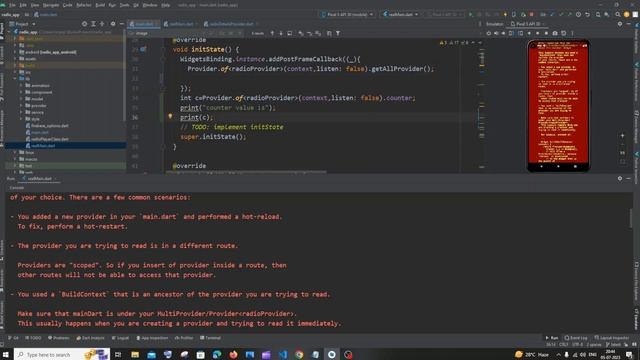Image resolution: width=640 pixels, height=360 pixels.
Task: Click the red Stop icon in toolbar
Action: click(x=531, y=14)
